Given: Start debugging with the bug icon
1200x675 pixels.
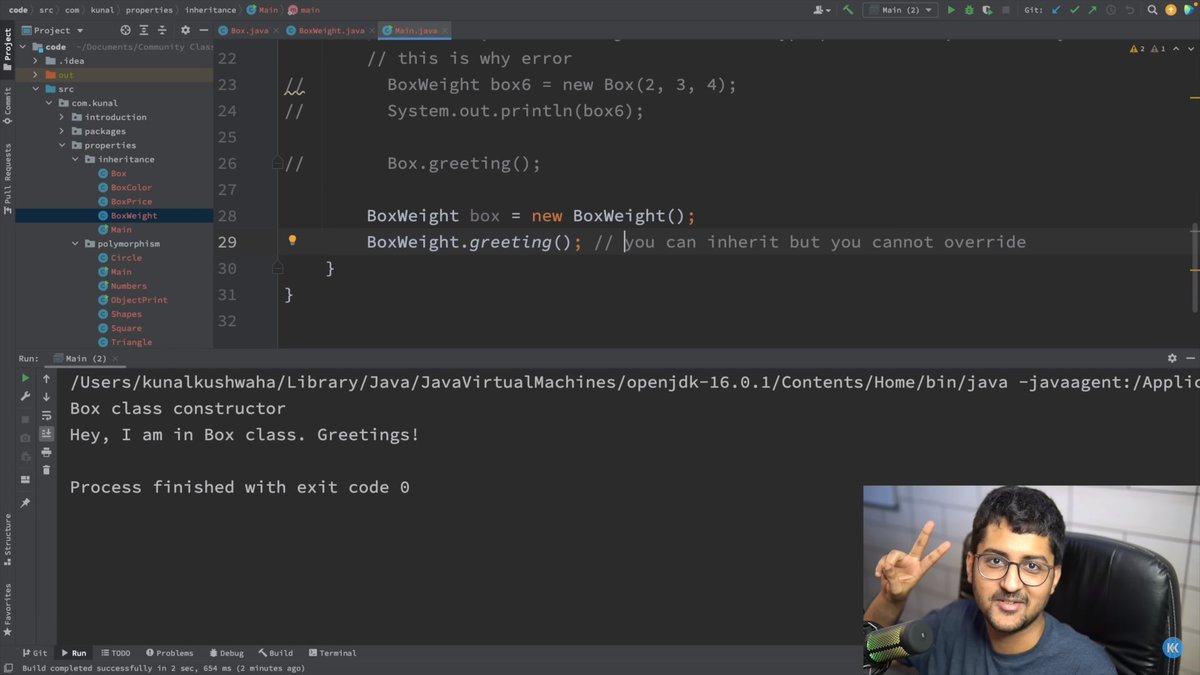Looking at the screenshot, I should point(969,10).
